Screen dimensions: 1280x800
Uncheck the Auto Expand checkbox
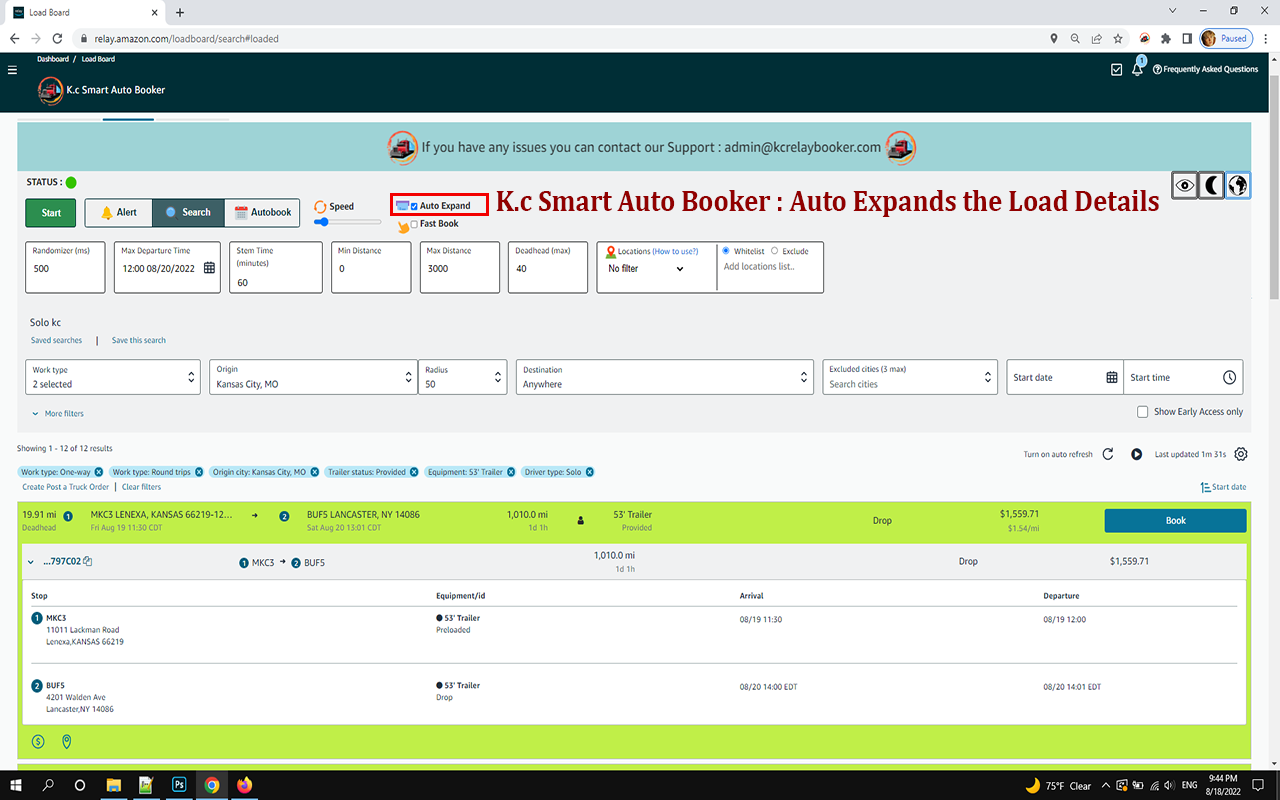[x=414, y=206]
